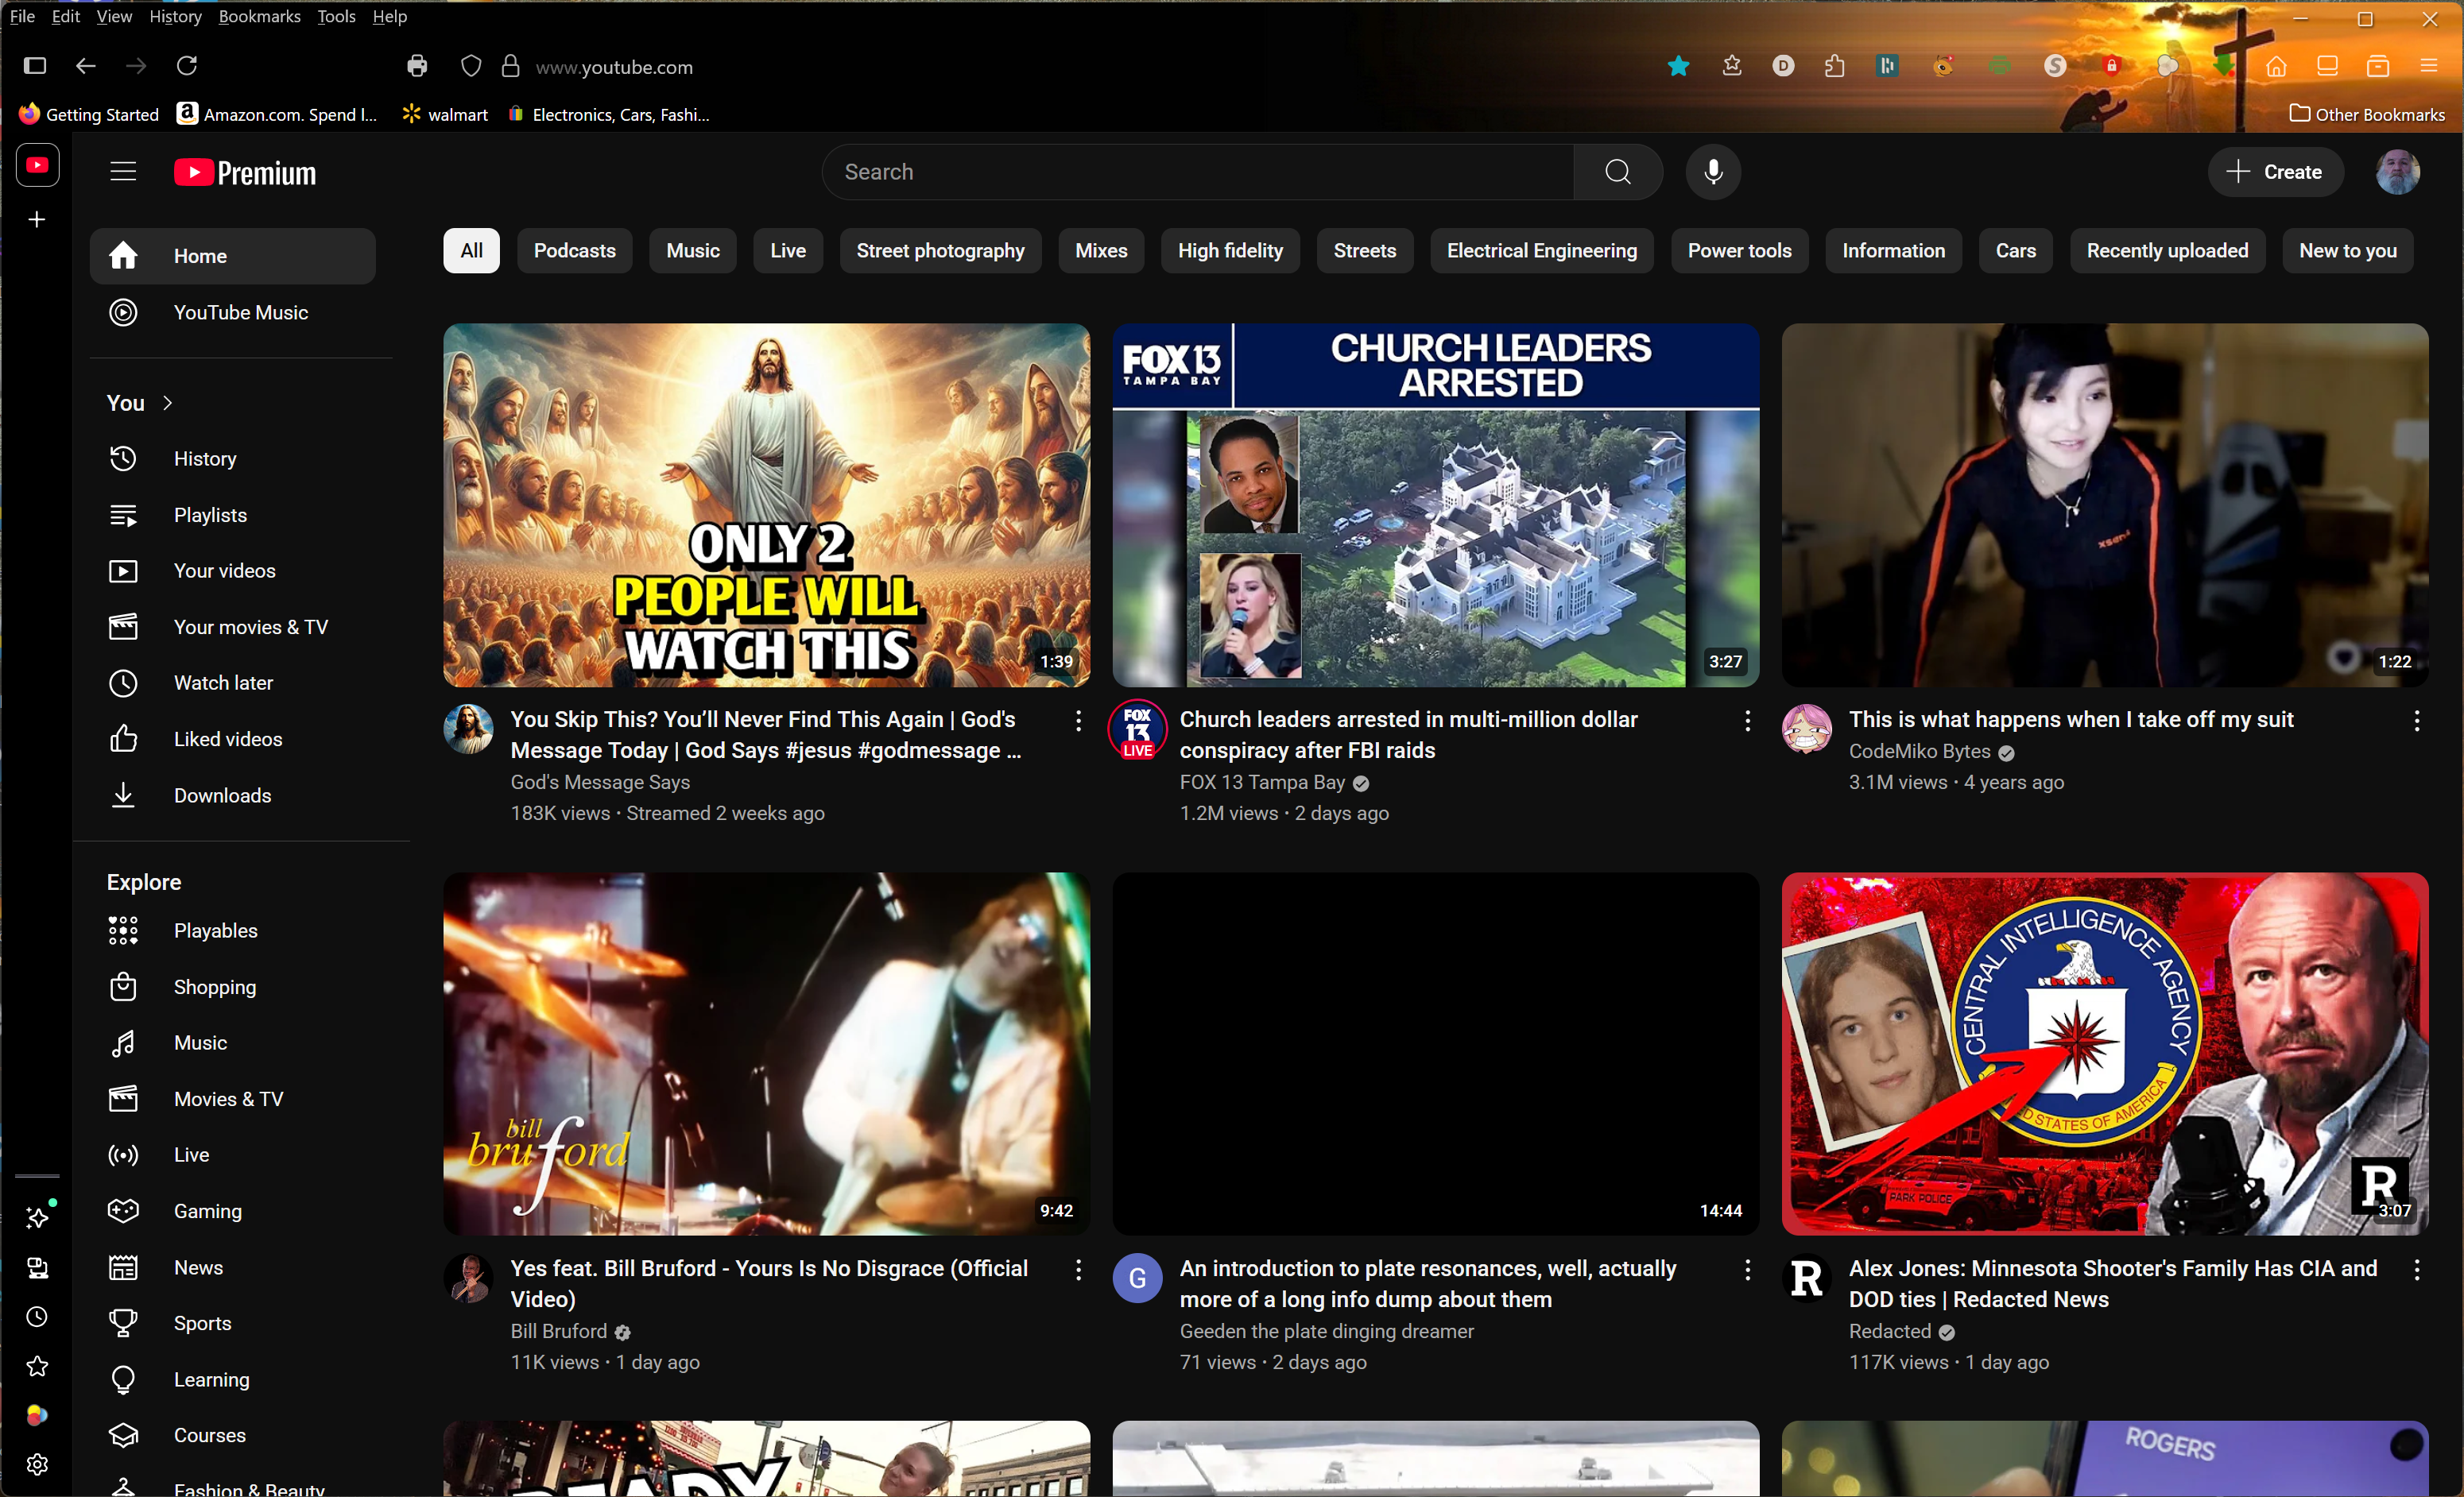2464x1497 pixels.
Task: Open Liked videos from sidebar
Action: (227, 739)
